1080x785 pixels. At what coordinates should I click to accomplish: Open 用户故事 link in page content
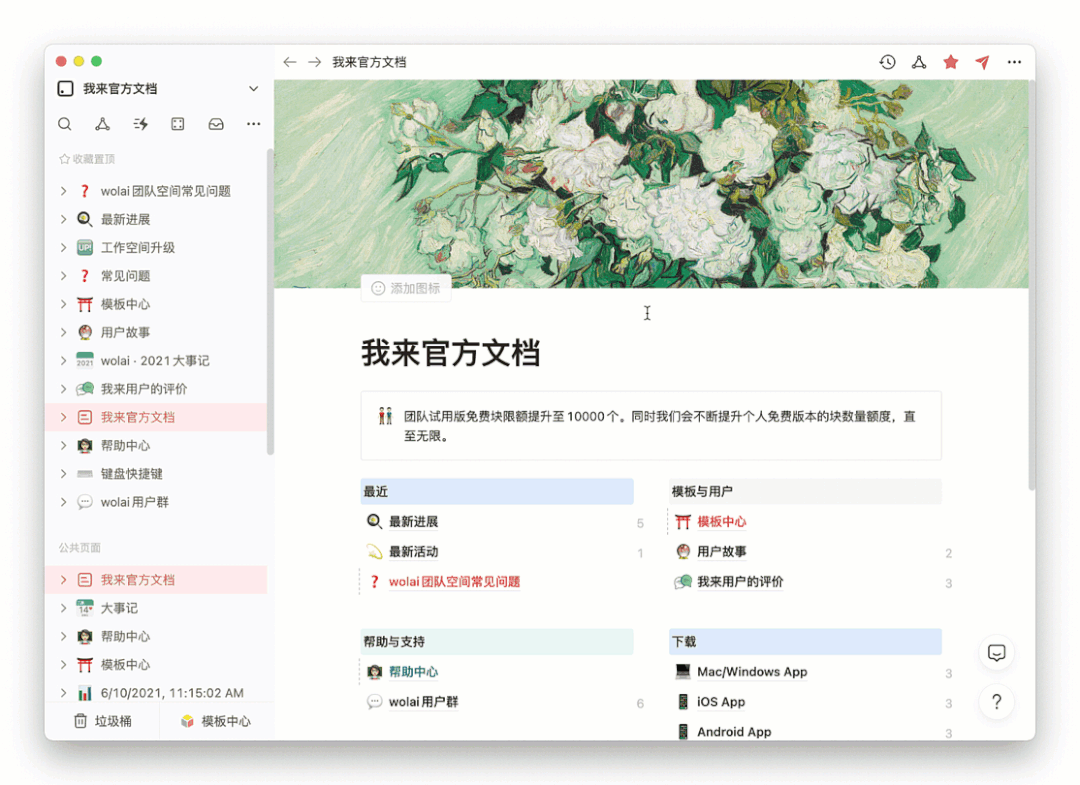tap(722, 552)
